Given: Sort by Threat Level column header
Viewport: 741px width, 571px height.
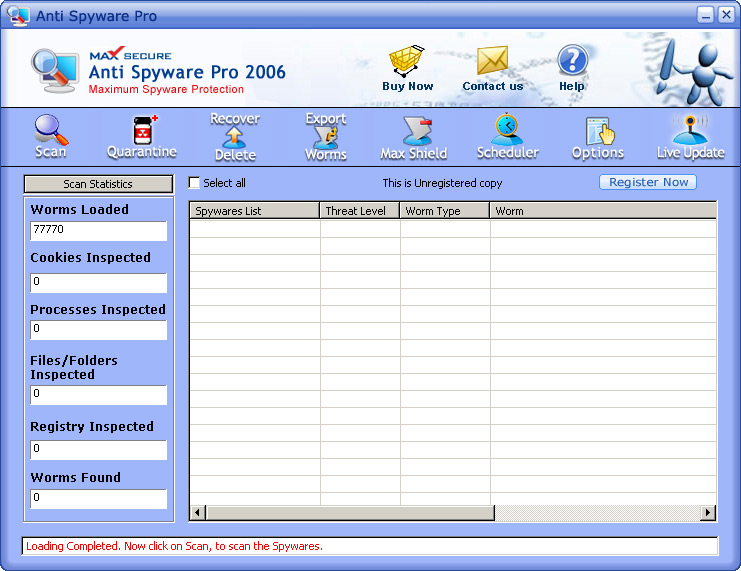Looking at the screenshot, I should click(x=360, y=211).
